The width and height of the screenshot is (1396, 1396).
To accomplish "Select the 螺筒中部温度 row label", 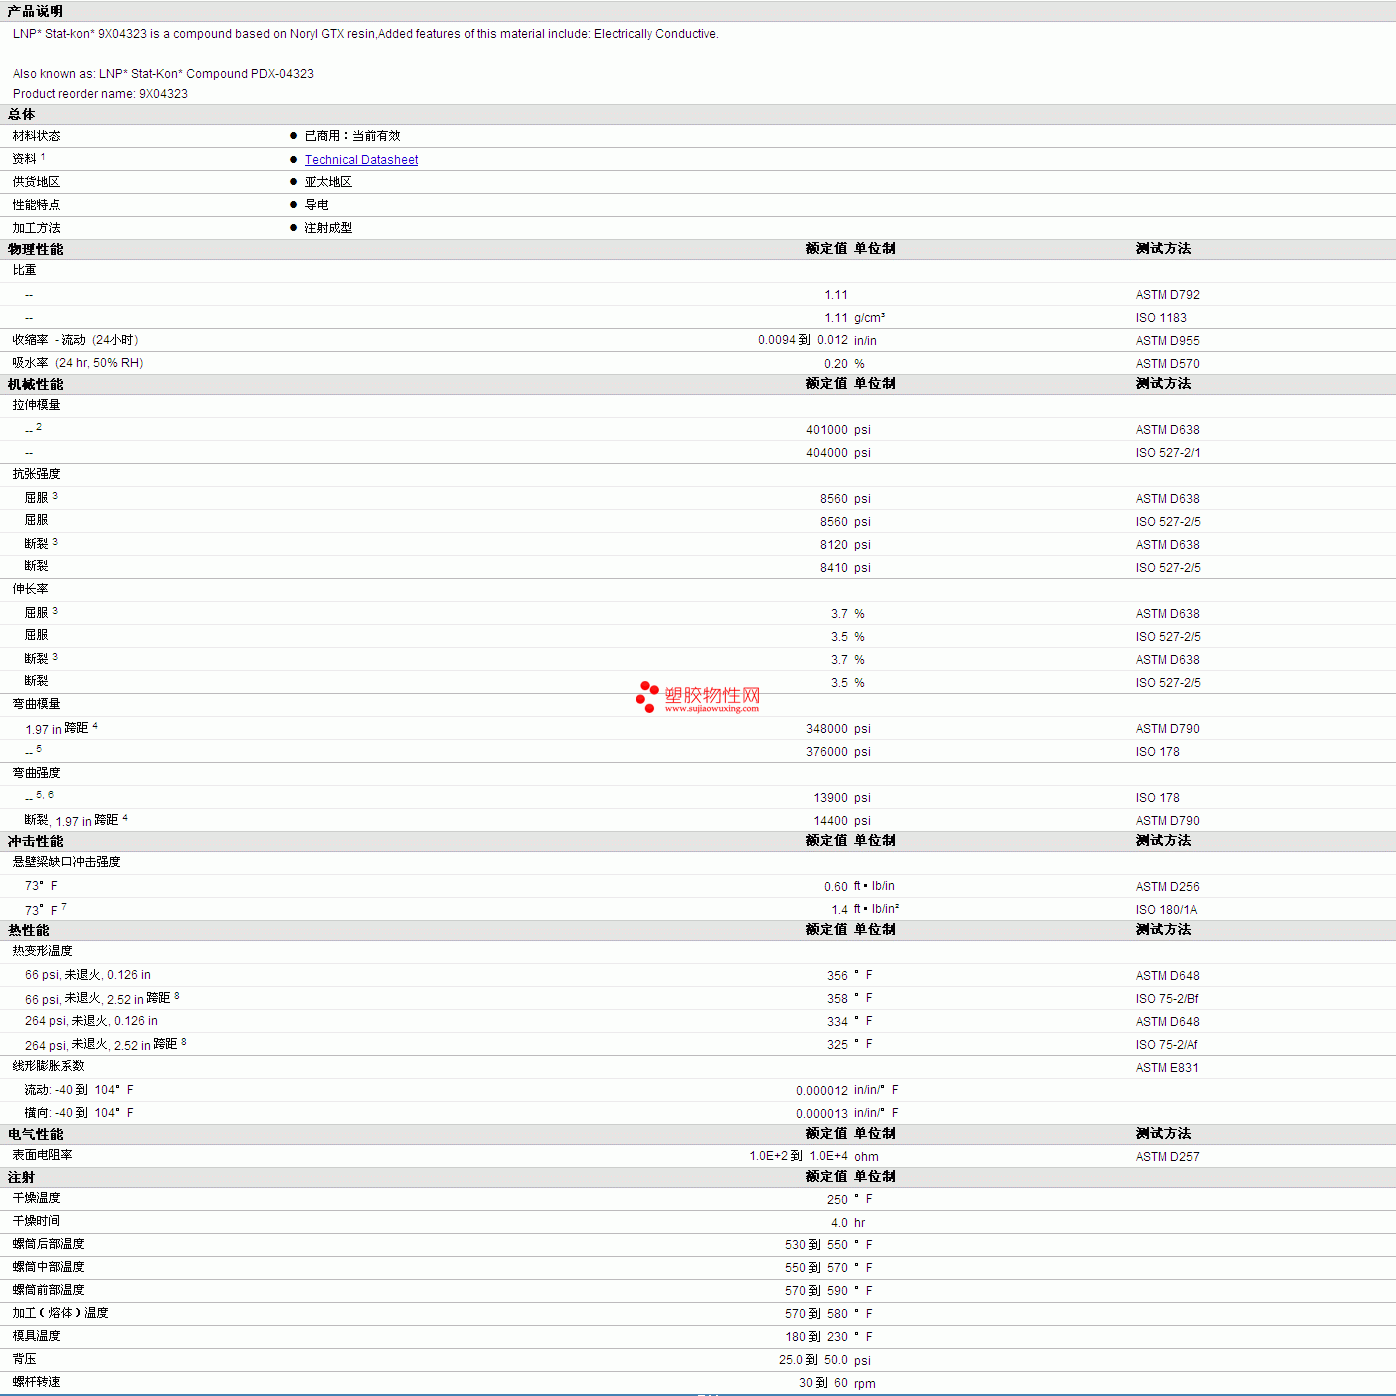I will click(x=48, y=1267).
